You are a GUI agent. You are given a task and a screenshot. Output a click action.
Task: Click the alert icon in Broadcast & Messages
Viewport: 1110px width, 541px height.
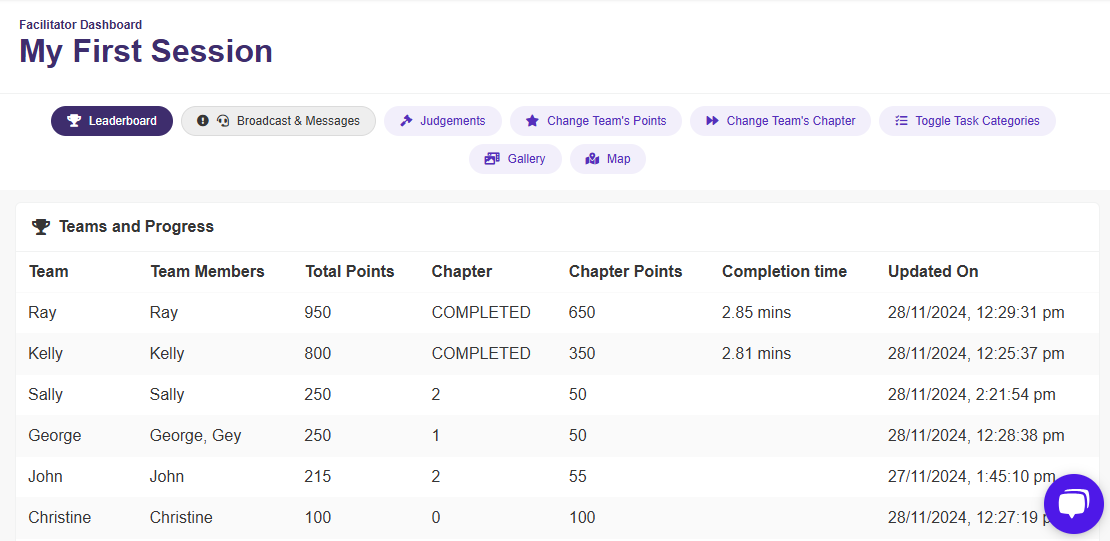203,121
